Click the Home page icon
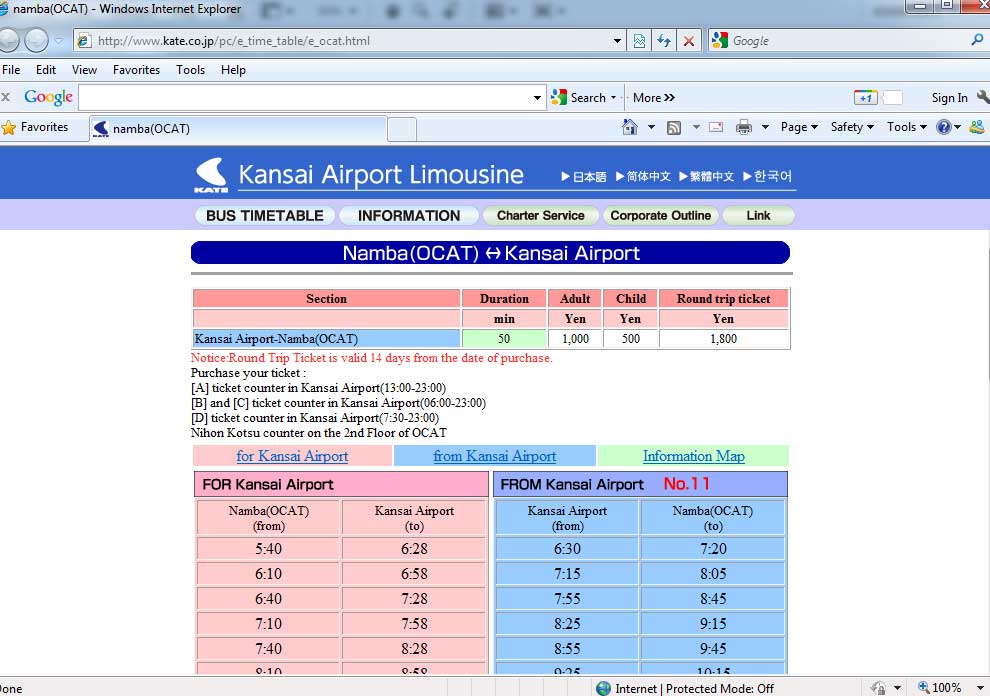990x696 pixels. point(629,127)
